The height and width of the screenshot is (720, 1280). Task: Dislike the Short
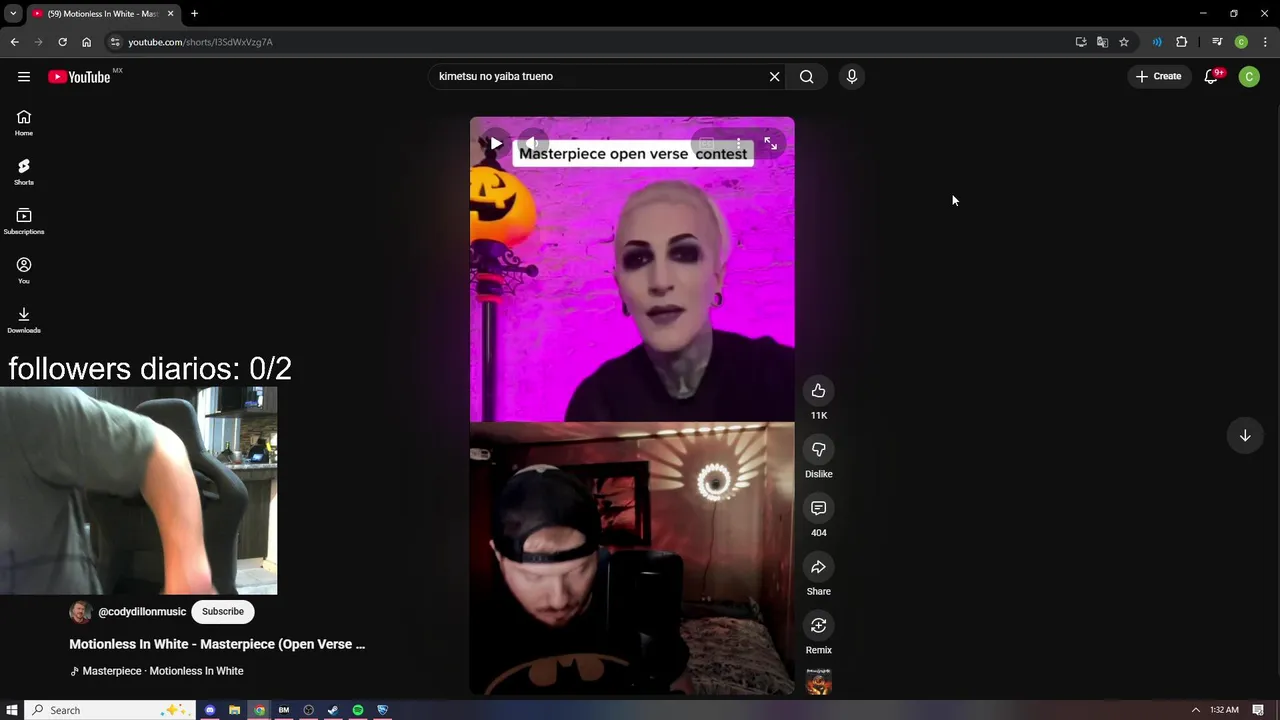[818, 449]
